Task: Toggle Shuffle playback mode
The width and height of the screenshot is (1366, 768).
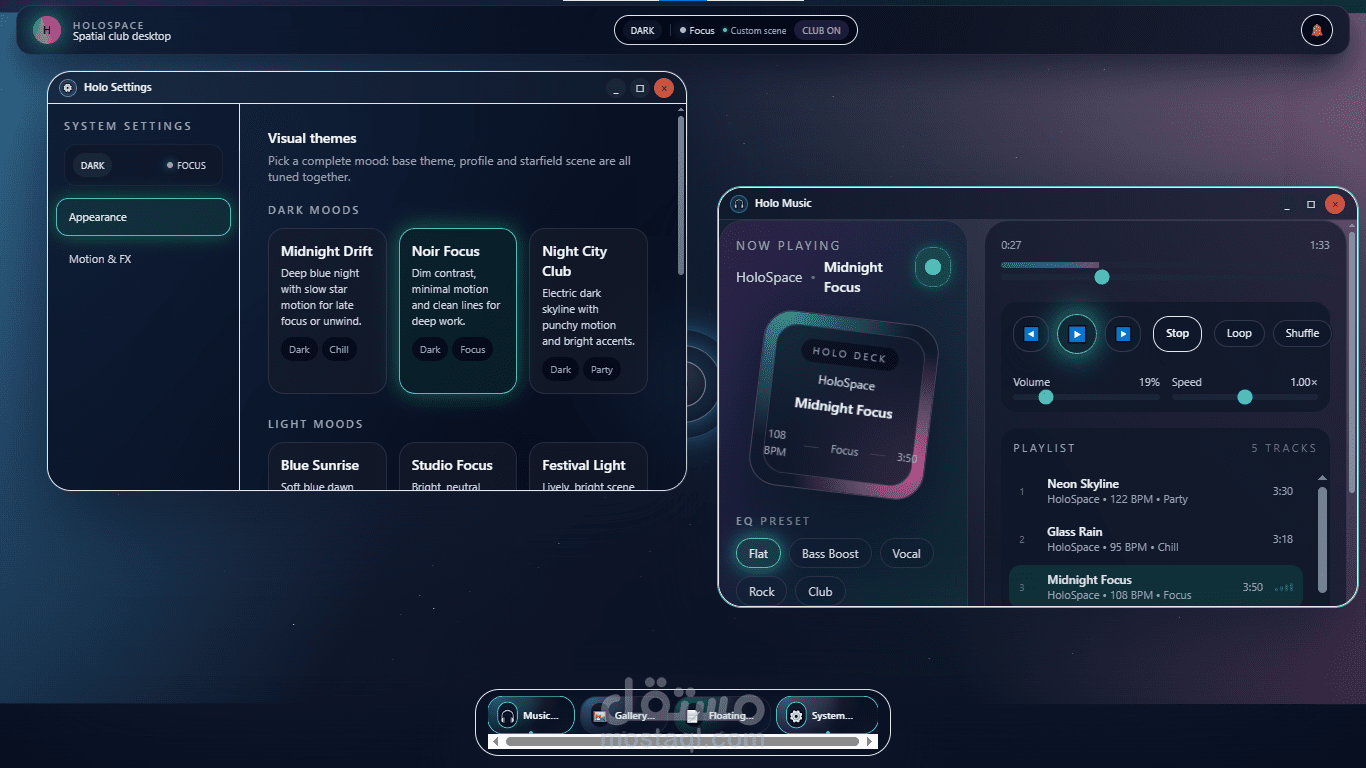Action: (x=1302, y=333)
